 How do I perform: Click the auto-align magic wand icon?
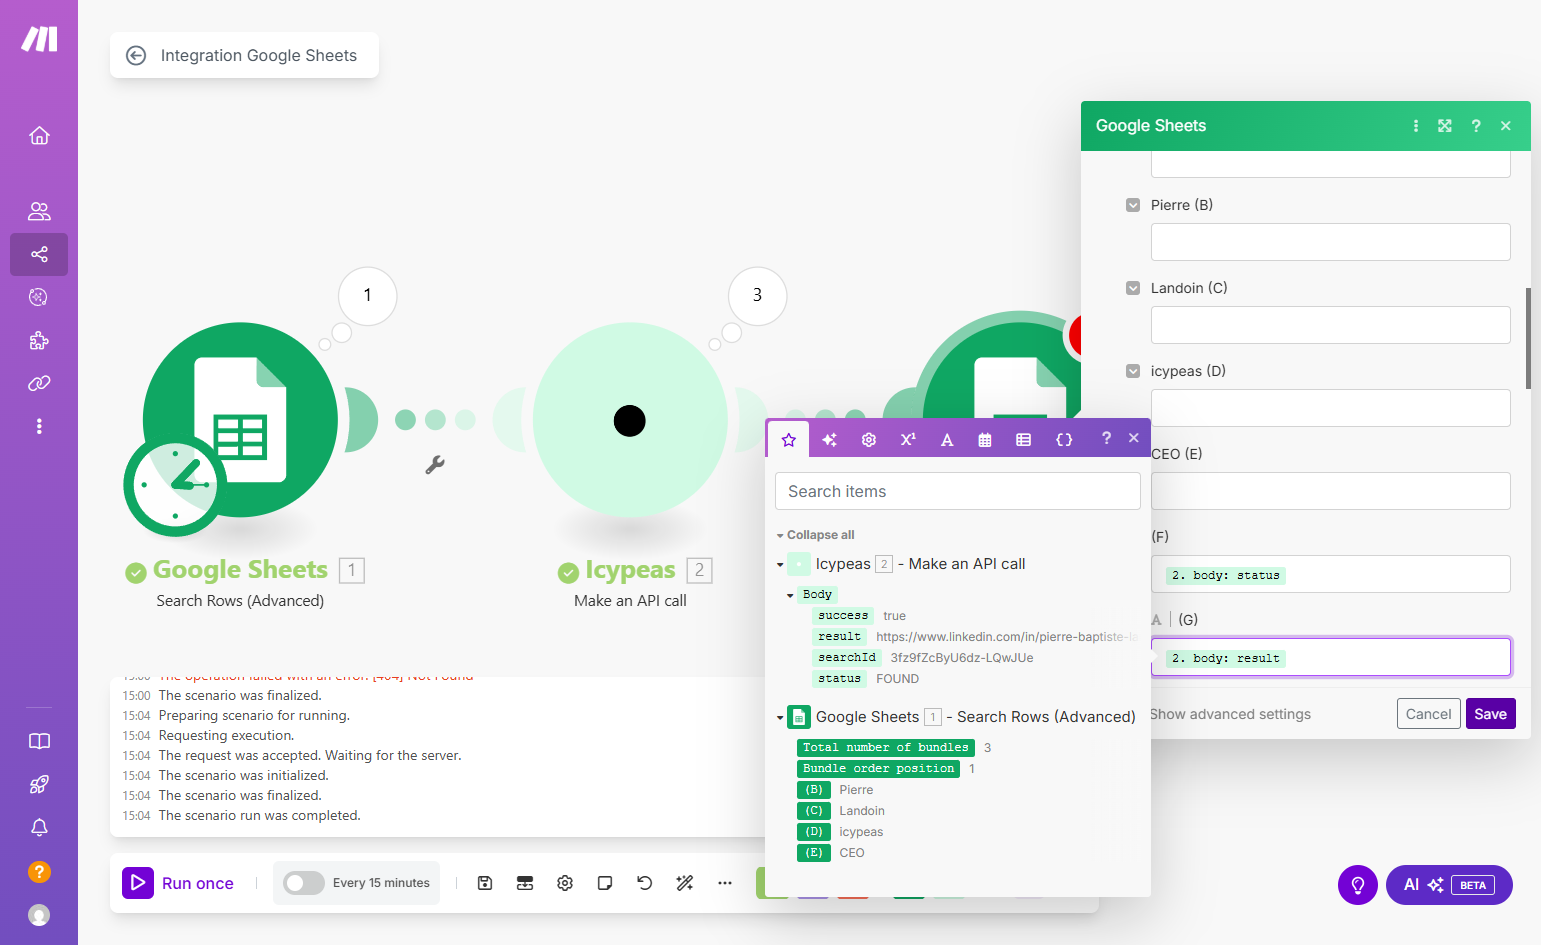click(685, 883)
